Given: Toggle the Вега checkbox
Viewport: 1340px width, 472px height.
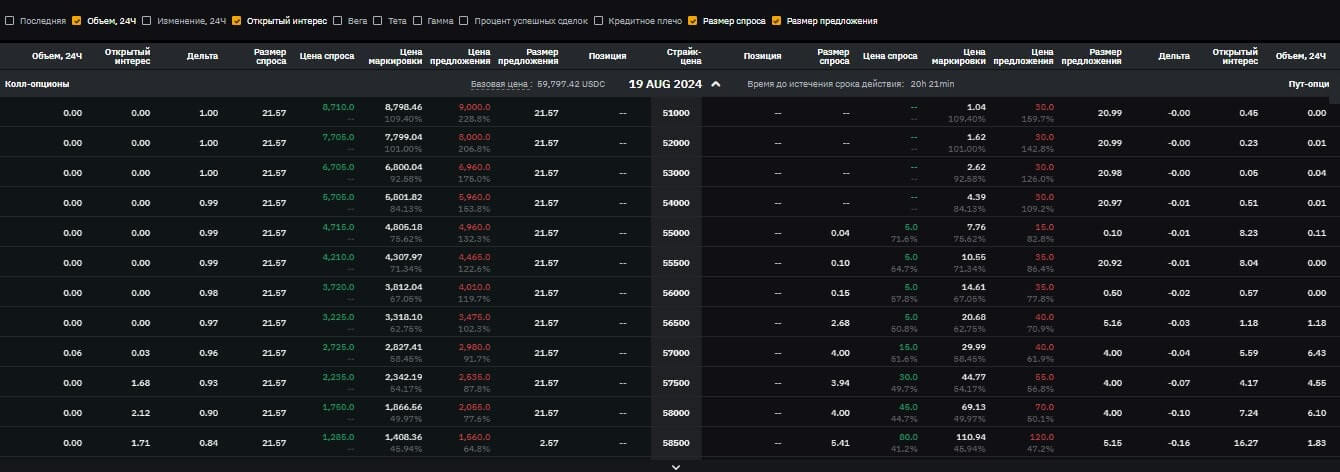Looking at the screenshot, I should [338, 20].
